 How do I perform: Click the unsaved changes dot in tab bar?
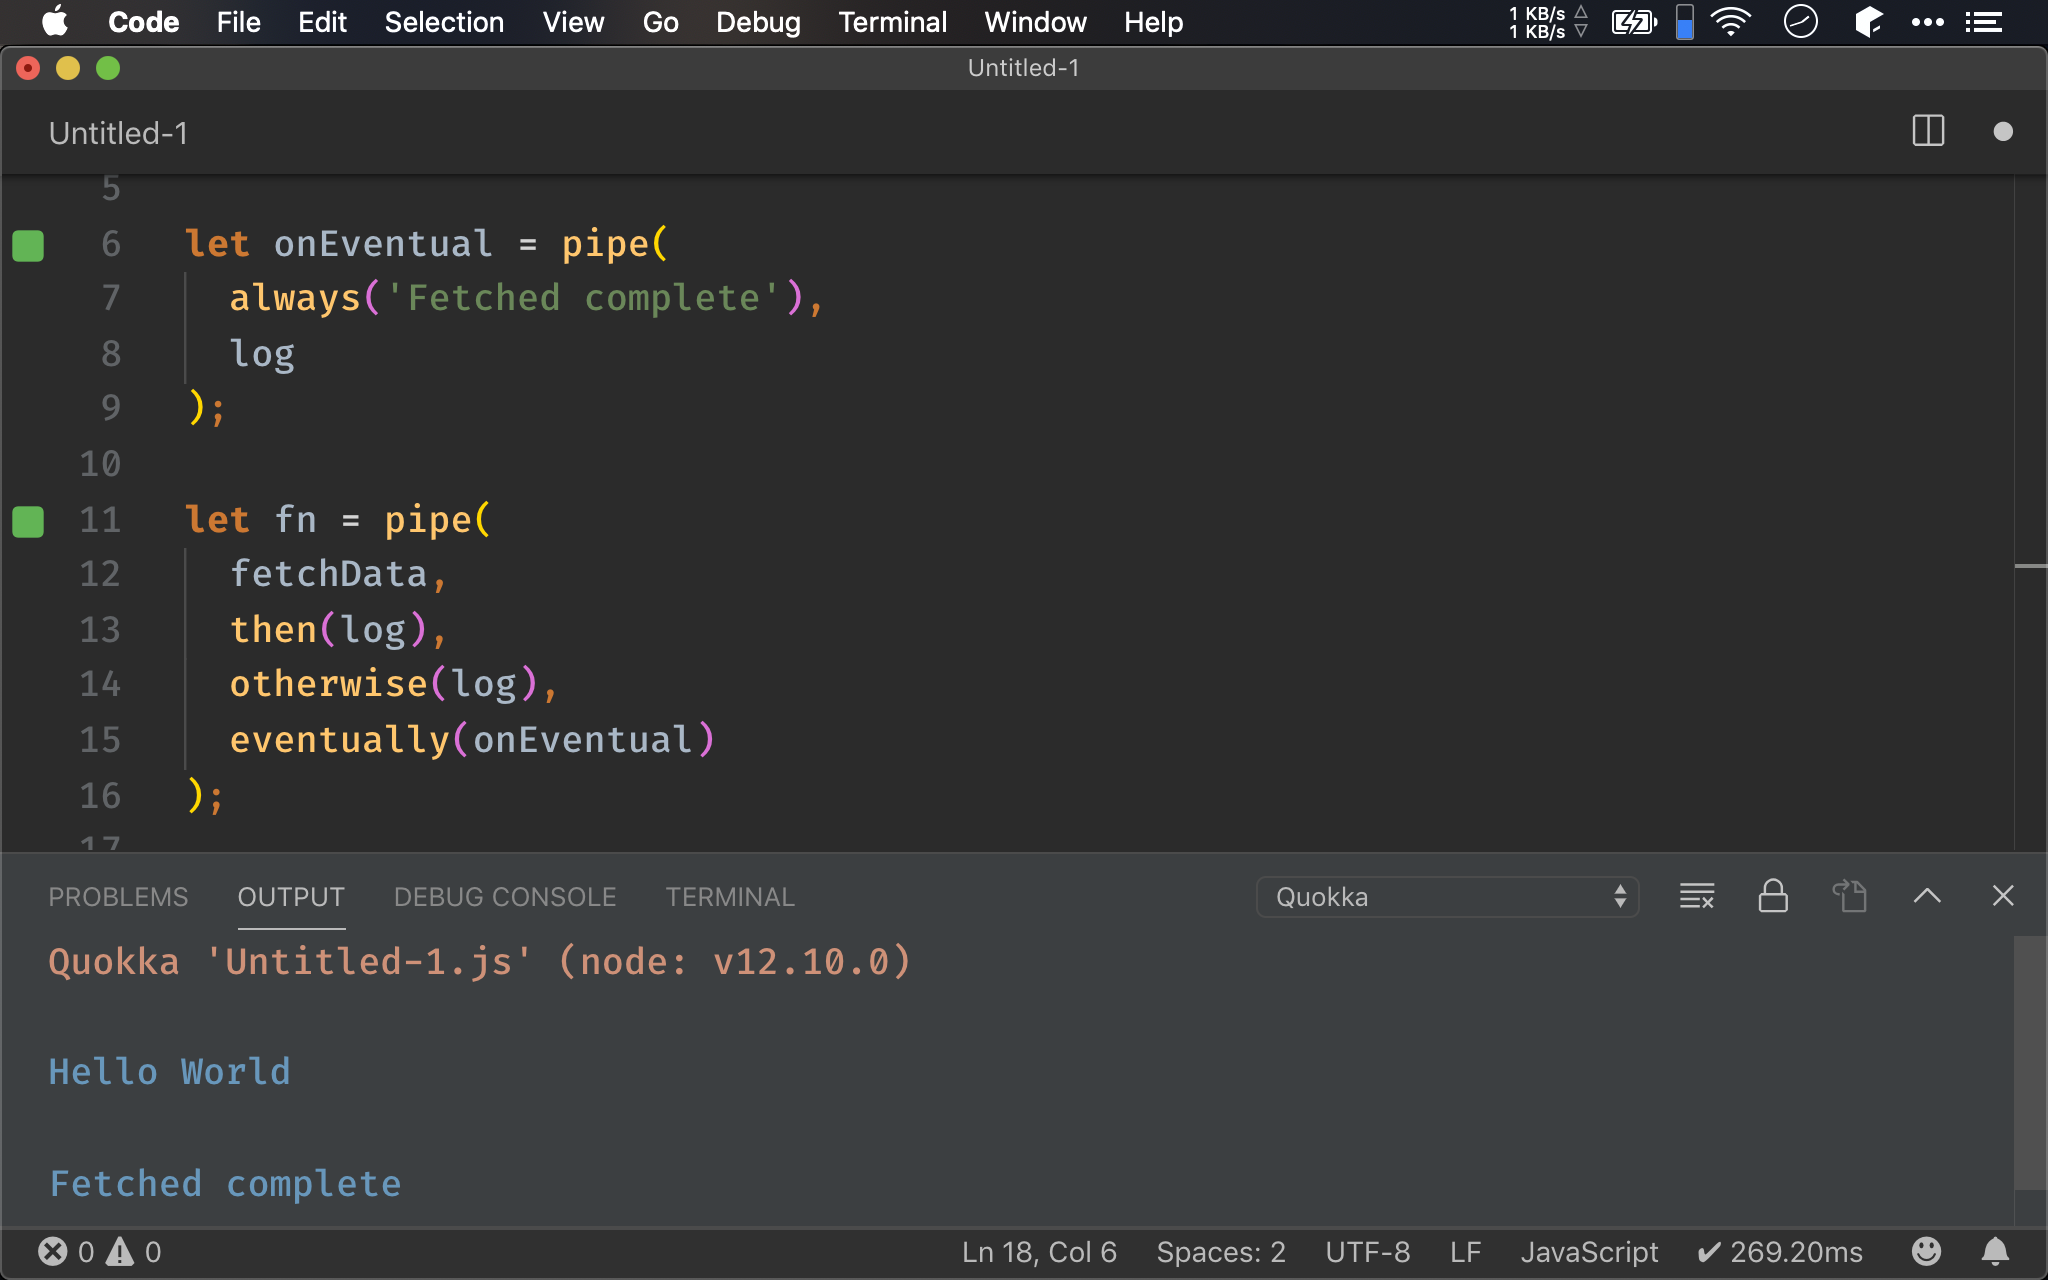2002,132
